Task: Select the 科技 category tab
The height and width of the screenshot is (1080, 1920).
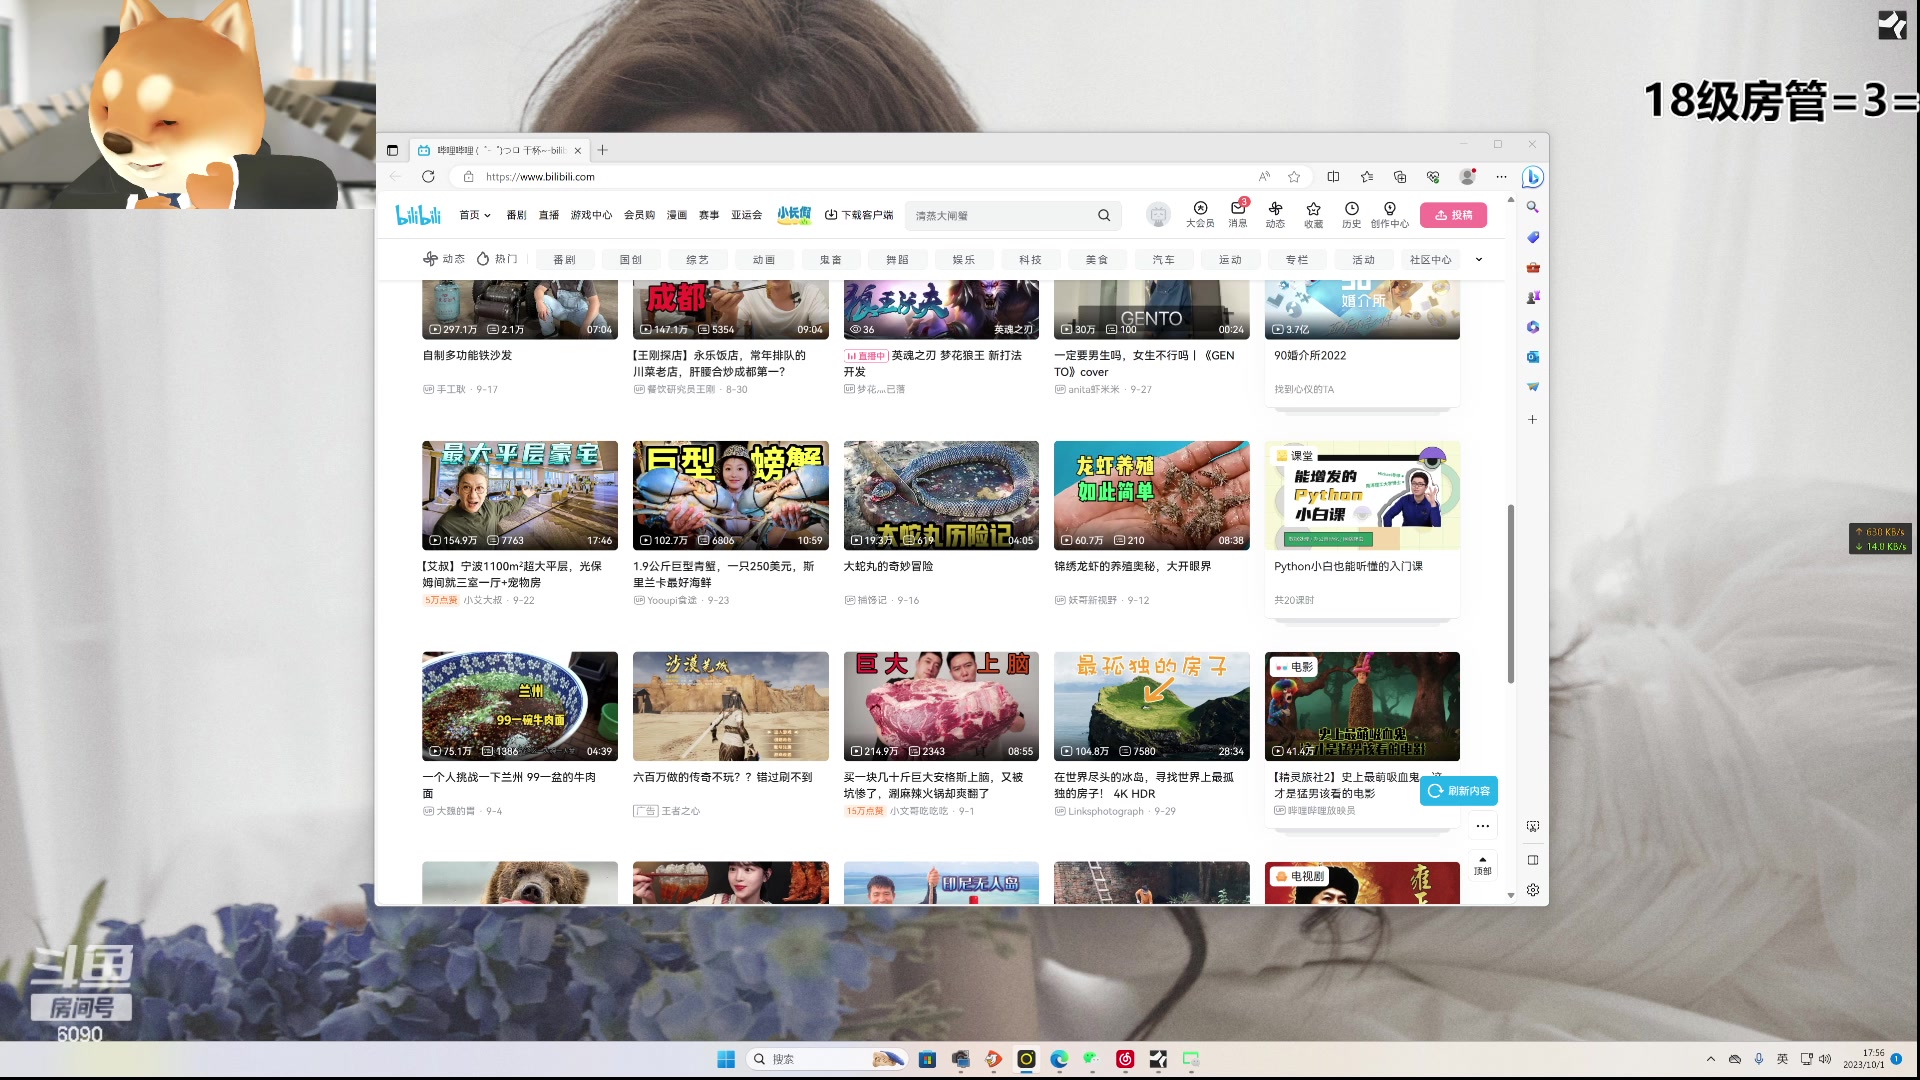Action: pos(1031,260)
